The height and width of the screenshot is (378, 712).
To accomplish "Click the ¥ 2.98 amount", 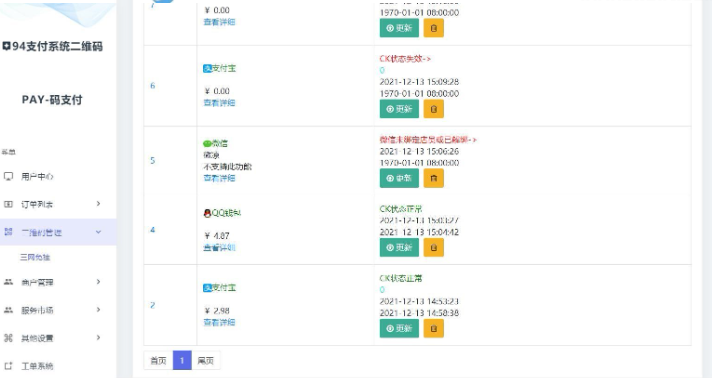I will pyautogui.click(x=217, y=311).
